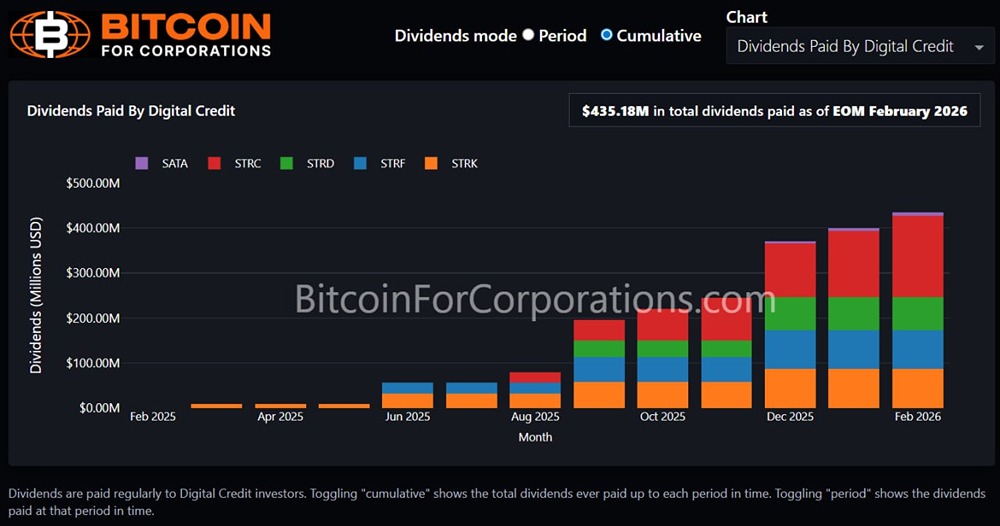Hide the STRD series via legend
The image size is (1000, 526).
(286, 163)
